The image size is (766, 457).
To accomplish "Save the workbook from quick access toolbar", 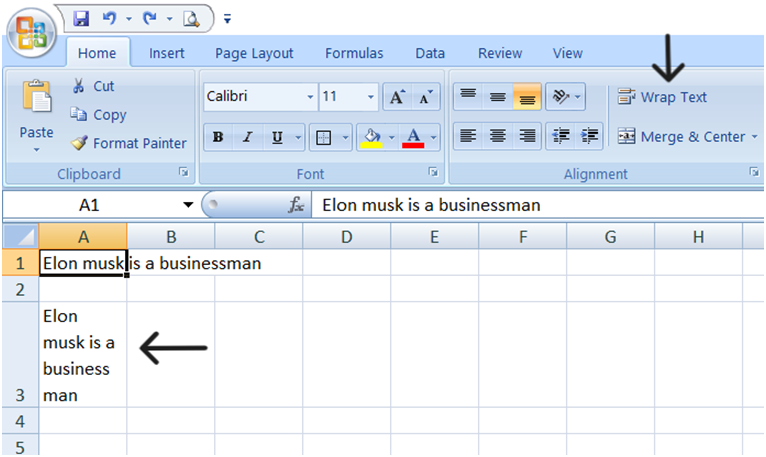I will point(81,19).
